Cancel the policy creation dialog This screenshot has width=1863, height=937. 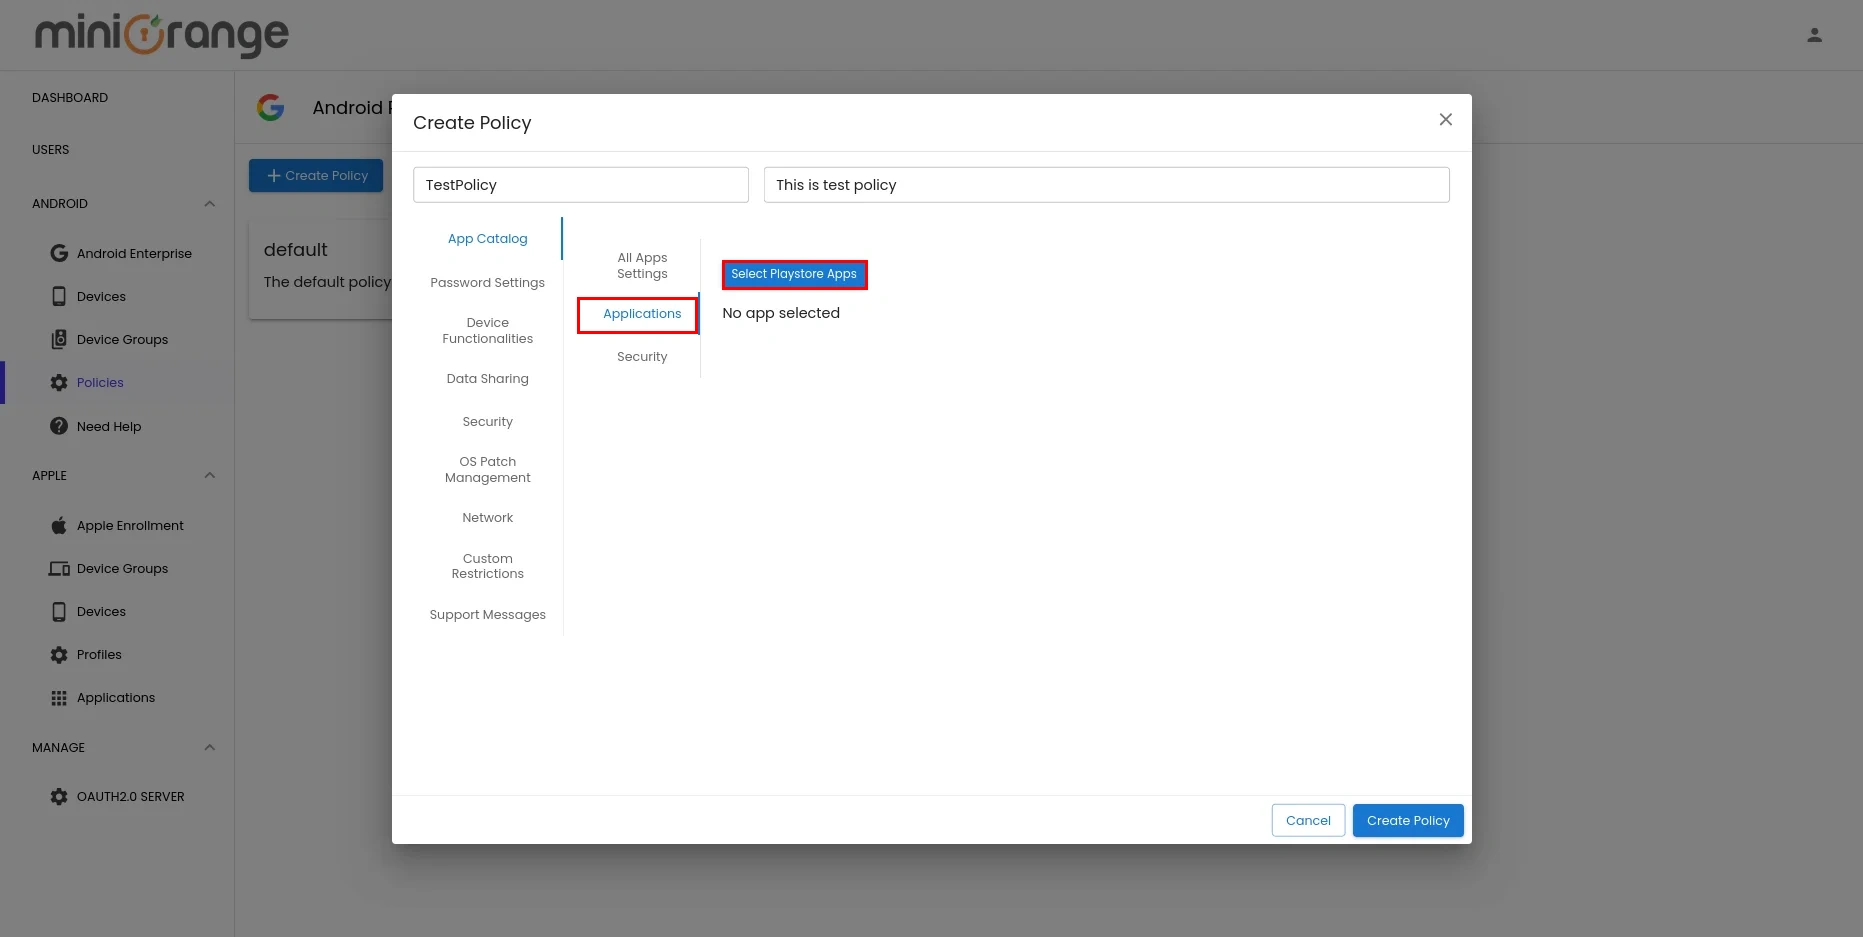pyautogui.click(x=1307, y=820)
